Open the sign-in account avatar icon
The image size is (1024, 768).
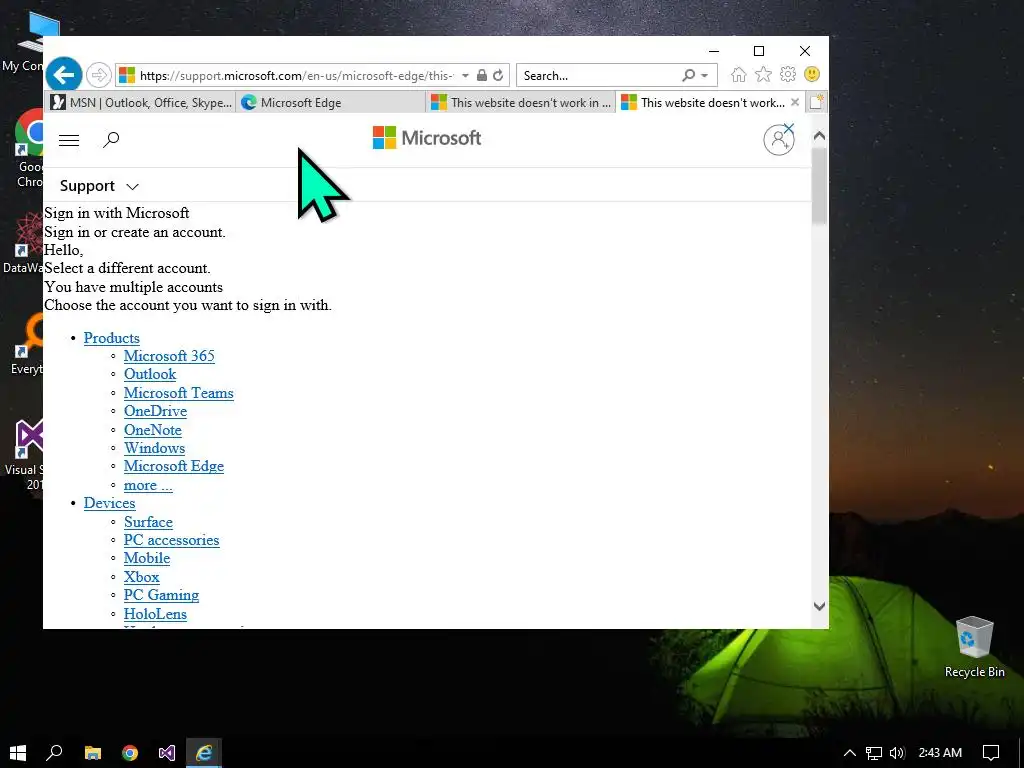pos(779,139)
